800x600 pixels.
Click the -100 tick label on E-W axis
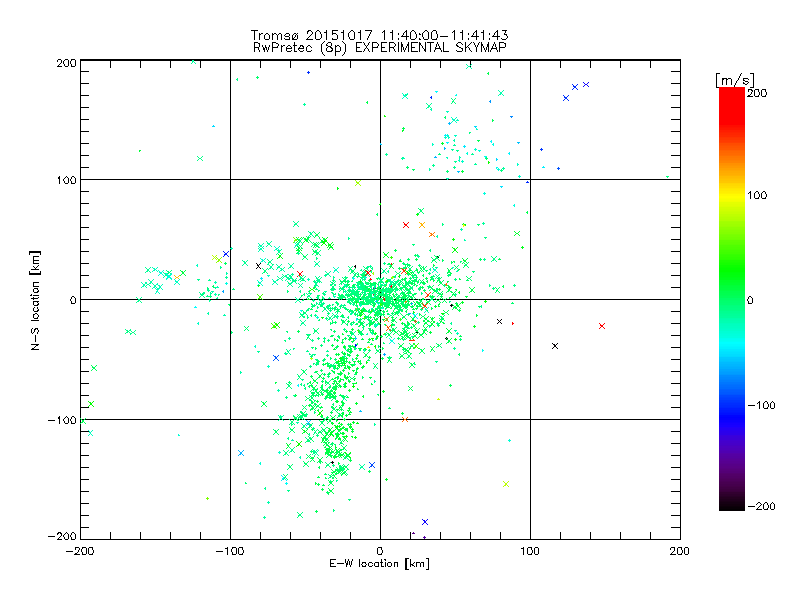coord(230,552)
